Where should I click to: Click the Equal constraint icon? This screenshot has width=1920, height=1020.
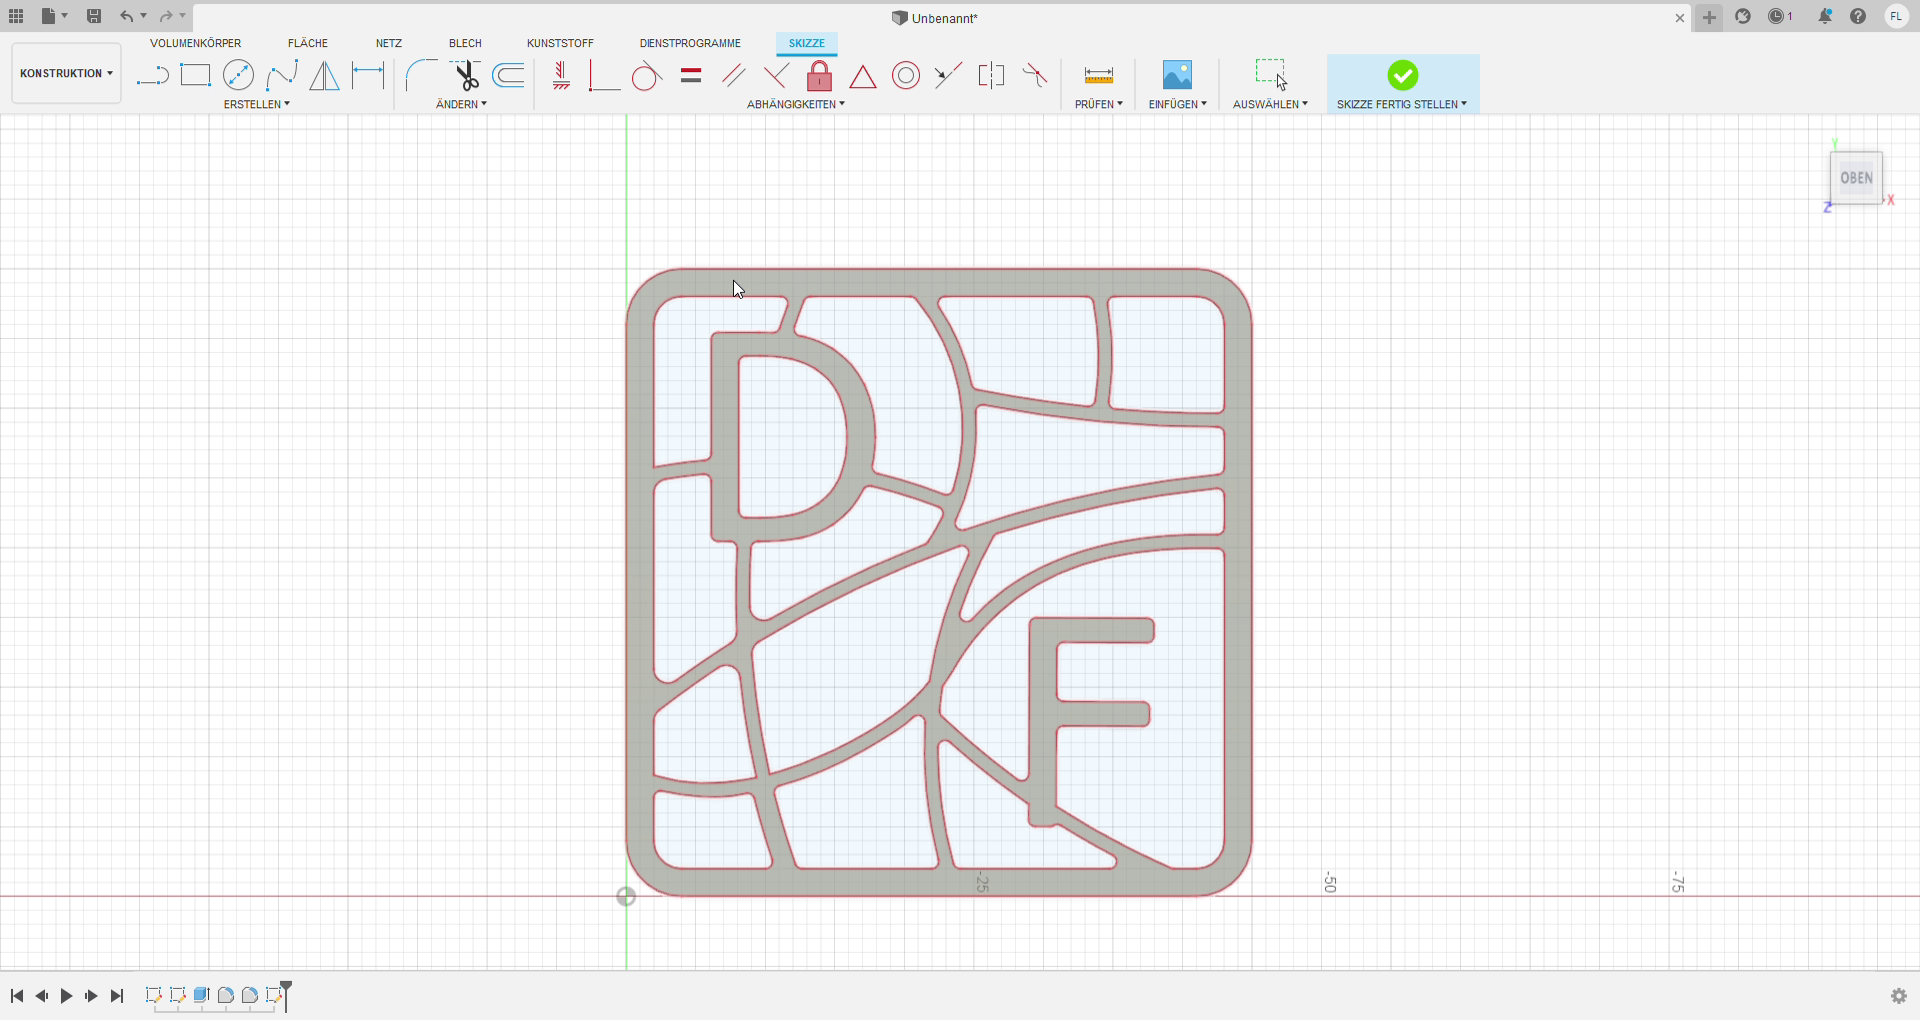690,76
